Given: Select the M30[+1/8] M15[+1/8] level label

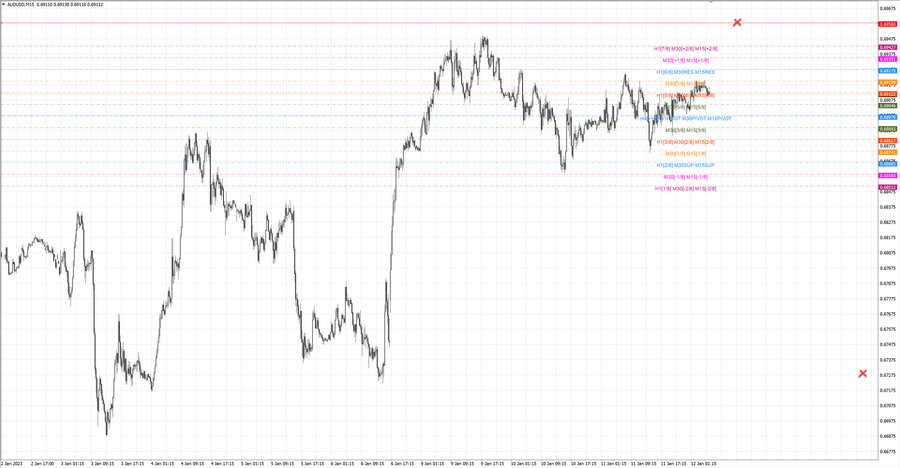Looking at the screenshot, I should point(685,60).
